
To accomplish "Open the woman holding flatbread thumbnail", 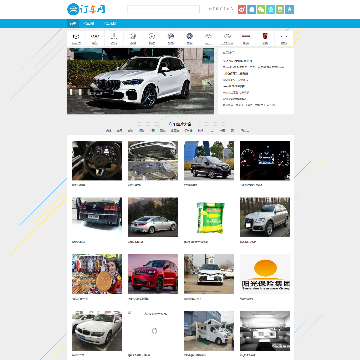I will [97, 274].
